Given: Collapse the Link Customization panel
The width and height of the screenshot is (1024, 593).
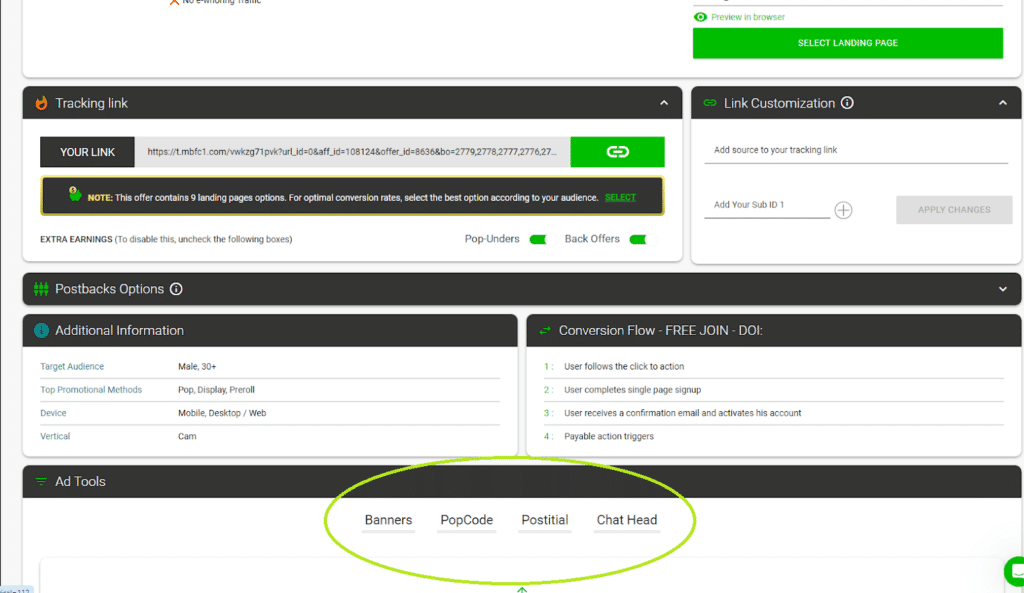Looking at the screenshot, I should [x=1003, y=103].
